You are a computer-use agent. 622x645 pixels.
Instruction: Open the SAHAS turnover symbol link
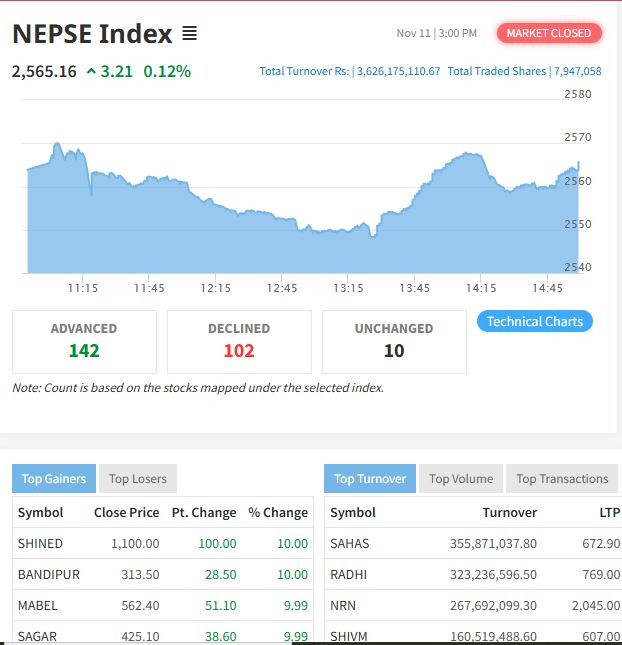click(x=349, y=543)
